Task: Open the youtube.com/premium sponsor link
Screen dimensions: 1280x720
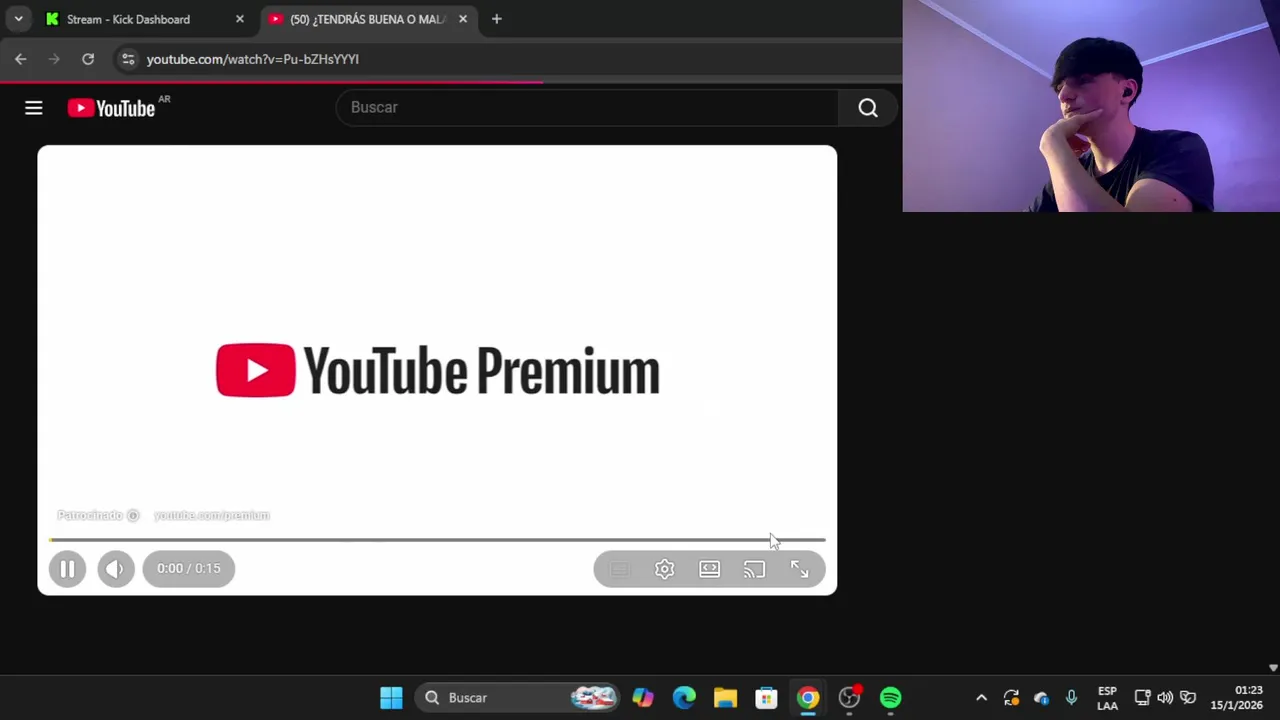Action: point(212,515)
